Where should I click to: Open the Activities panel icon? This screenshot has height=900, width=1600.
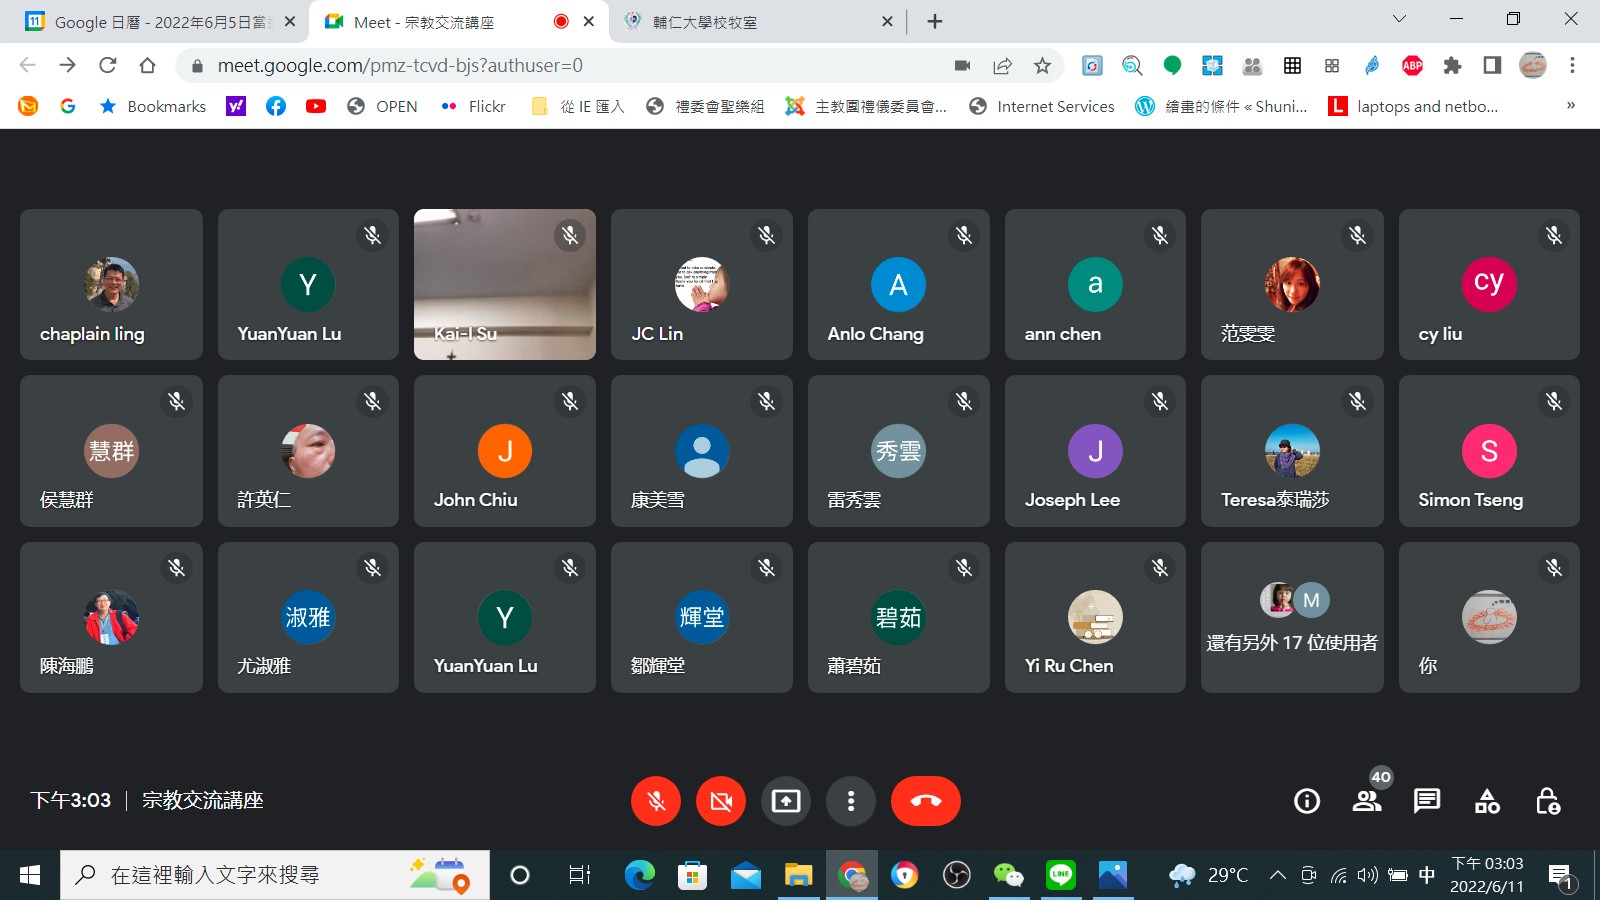[1487, 801]
